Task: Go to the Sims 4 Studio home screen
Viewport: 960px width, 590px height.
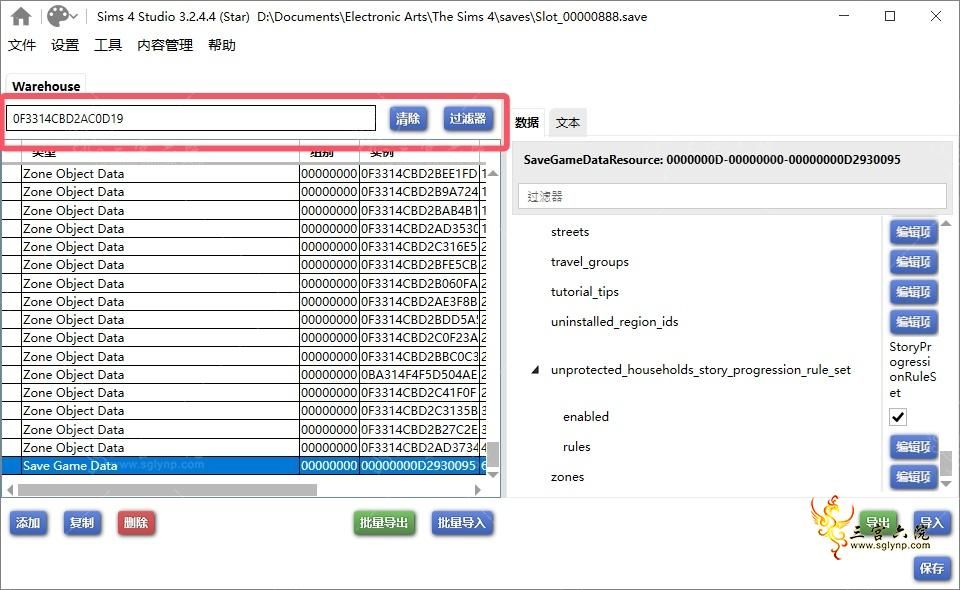Action: 21,17
